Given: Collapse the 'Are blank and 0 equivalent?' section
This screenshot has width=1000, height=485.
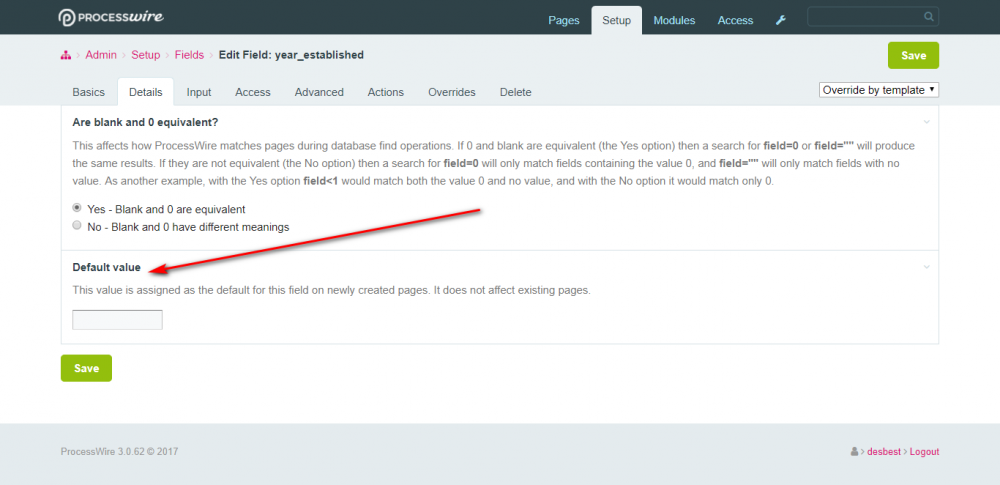Looking at the screenshot, I should 926,122.
